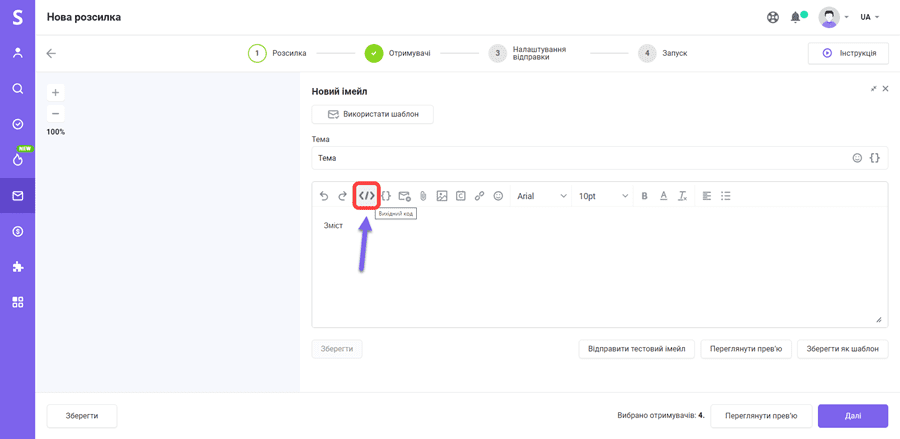Click the undo arrow in editor toolbar
This screenshot has height=439, width=900.
[324, 196]
